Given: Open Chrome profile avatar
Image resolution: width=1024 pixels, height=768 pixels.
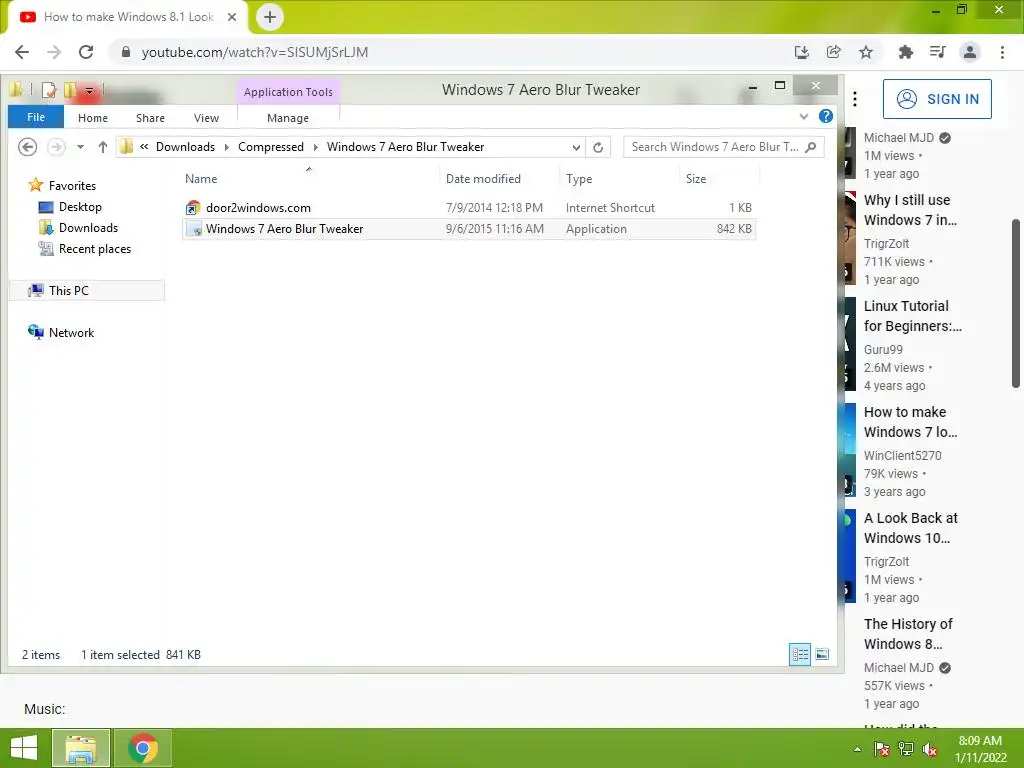Looking at the screenshot, I should [x=970, y=52].
